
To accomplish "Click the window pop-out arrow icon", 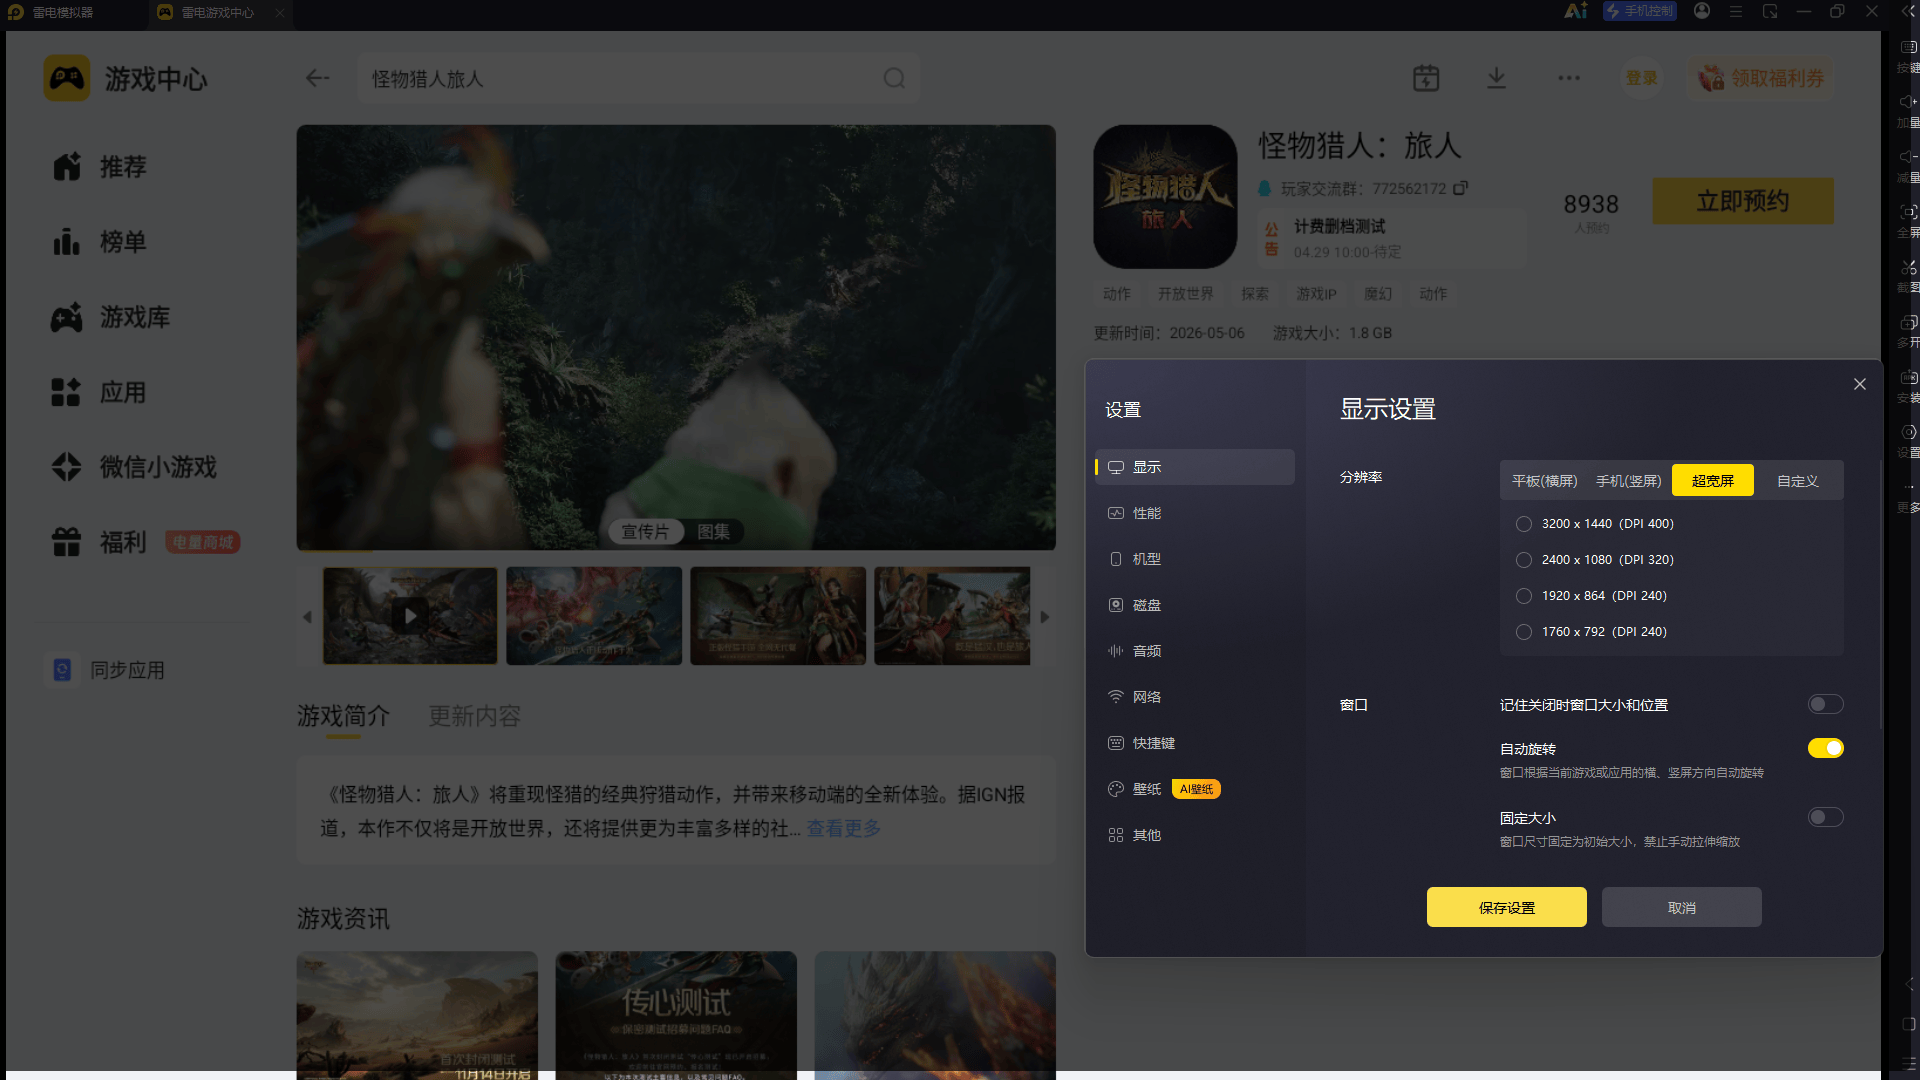I will (x=1770, y=11).
